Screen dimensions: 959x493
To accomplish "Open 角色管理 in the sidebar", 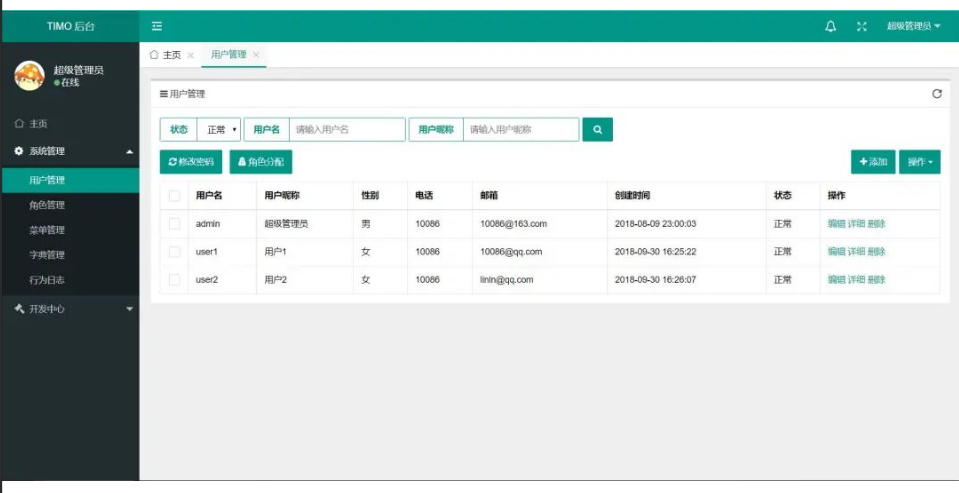I will click(70, 205).
